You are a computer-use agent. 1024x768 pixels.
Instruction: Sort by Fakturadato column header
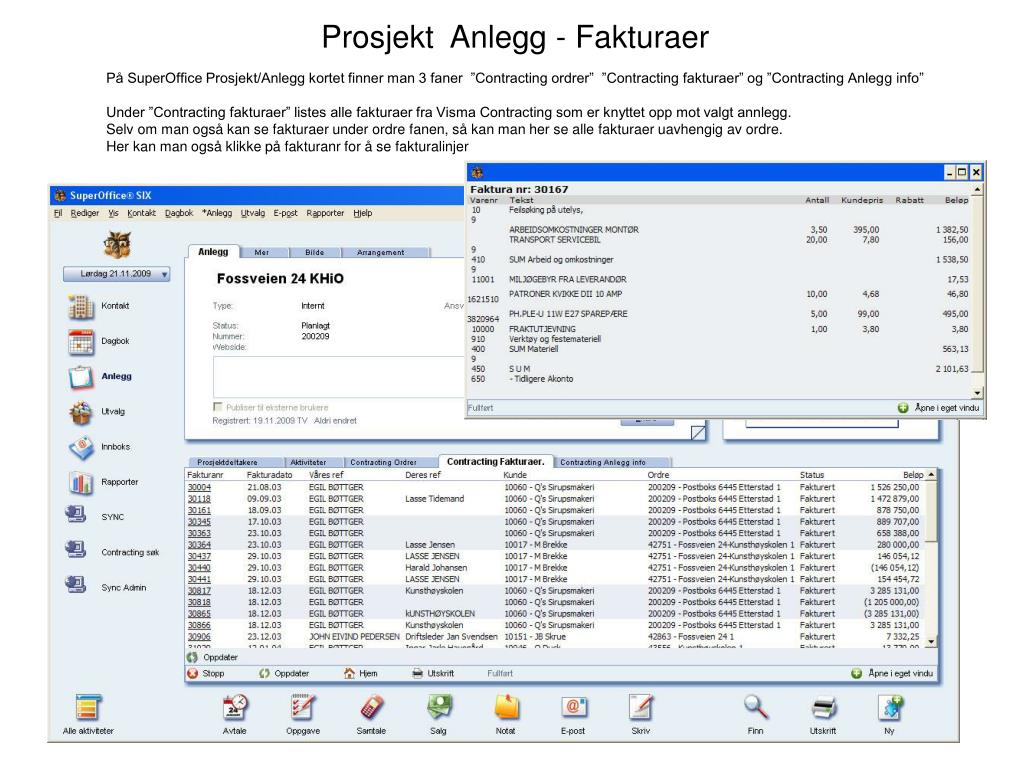270,475
